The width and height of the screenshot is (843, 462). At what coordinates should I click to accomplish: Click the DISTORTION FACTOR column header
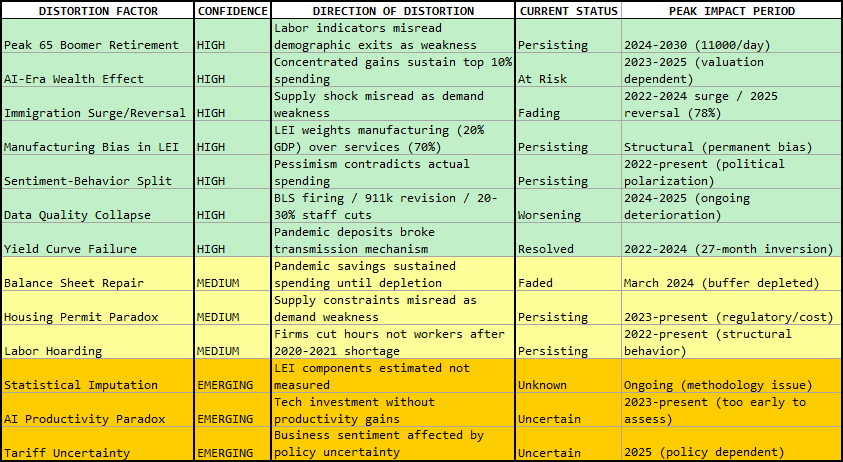97,10
